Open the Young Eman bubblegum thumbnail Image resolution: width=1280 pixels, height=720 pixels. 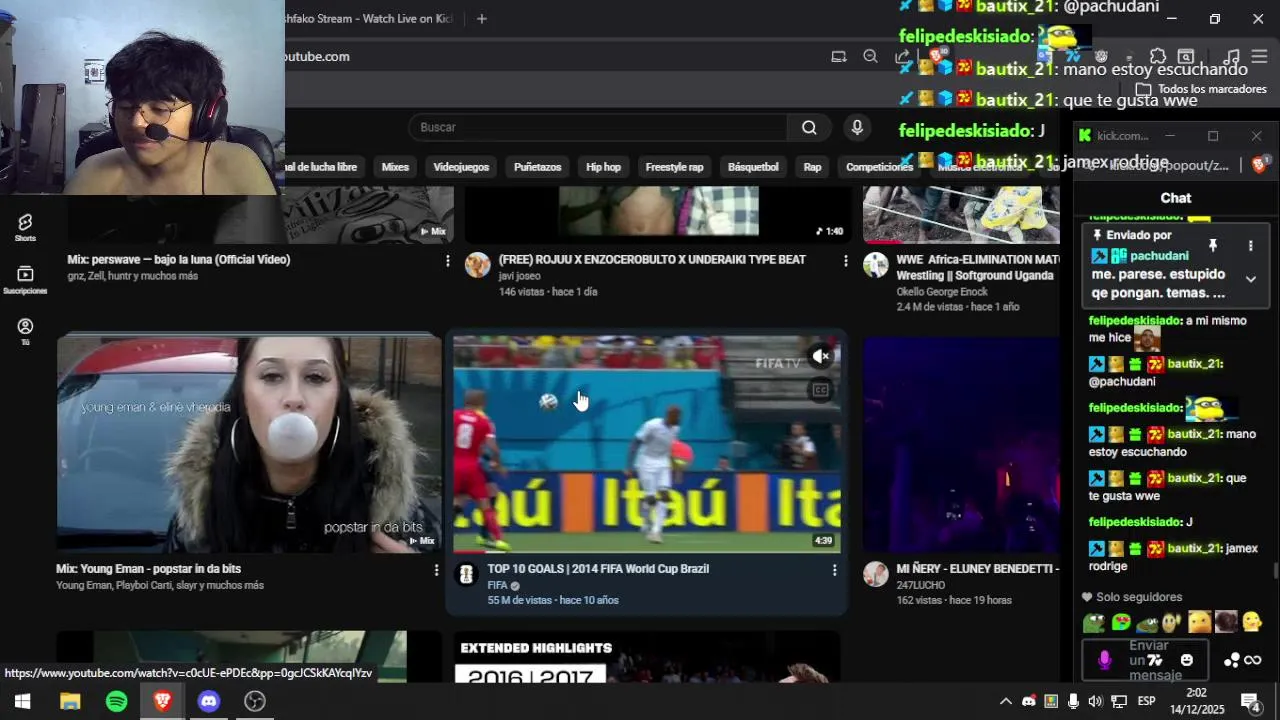(x=249, y=443)
